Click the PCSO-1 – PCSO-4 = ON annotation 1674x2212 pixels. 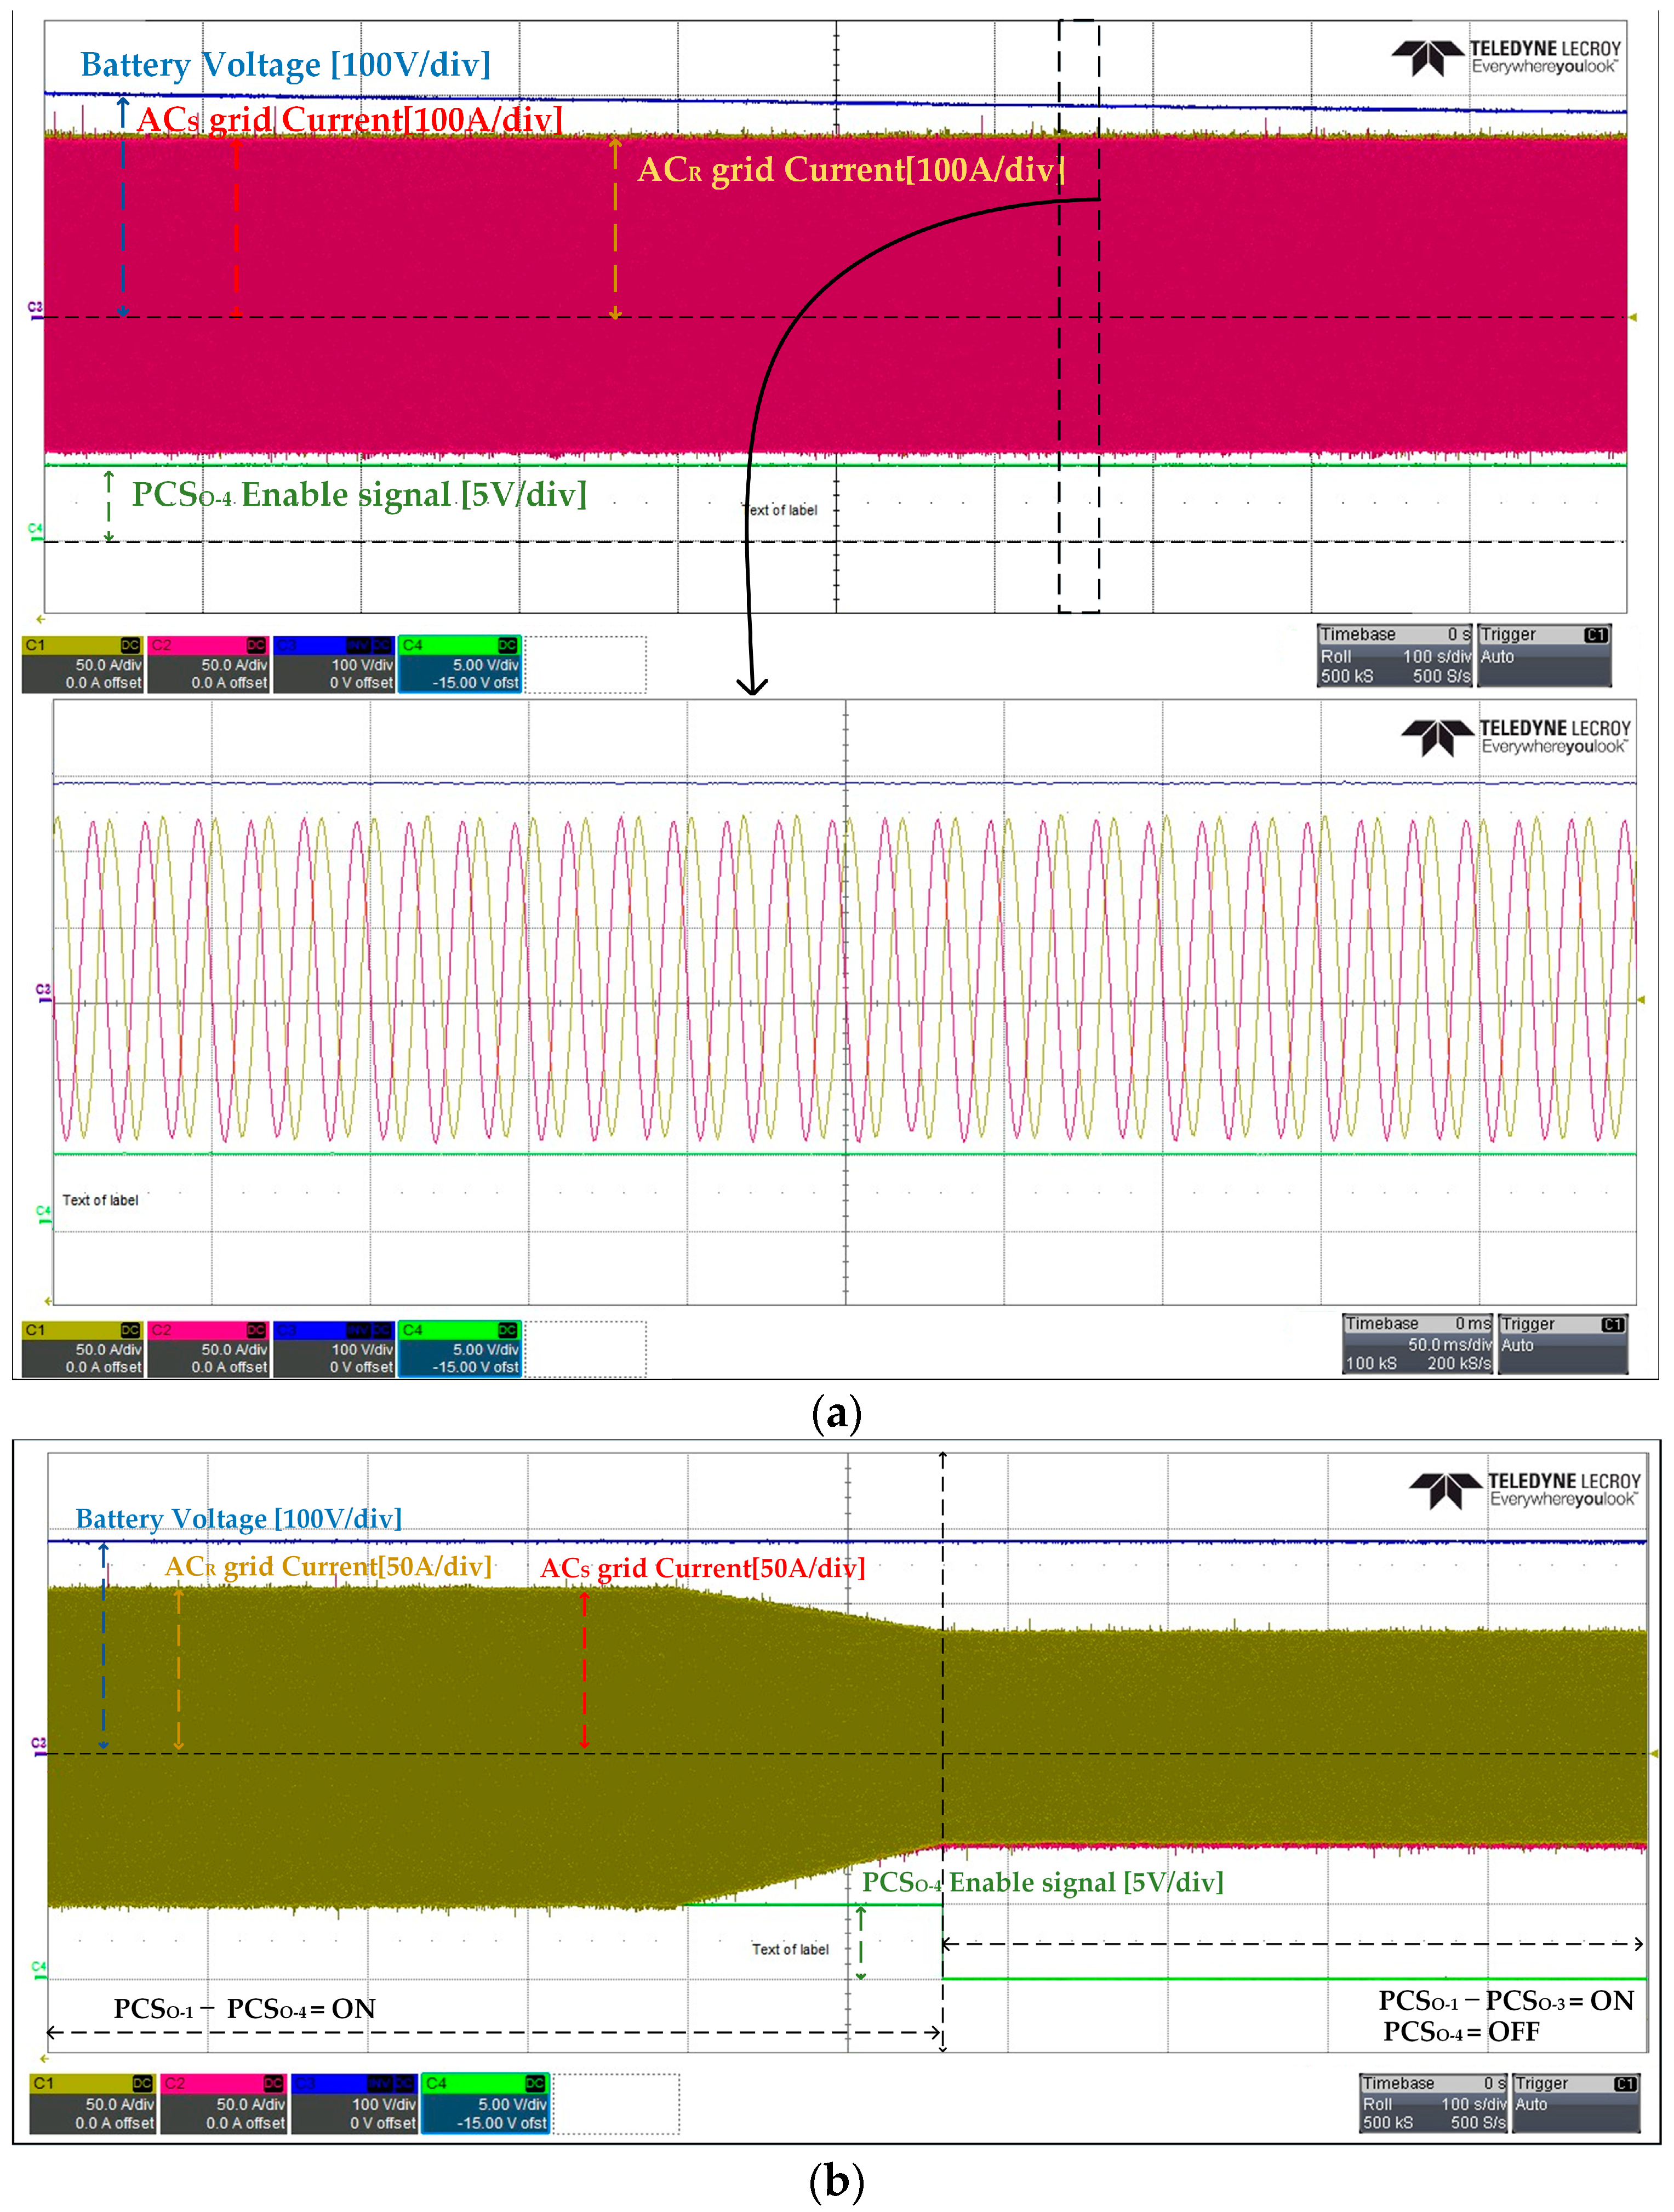point(244,2009)
